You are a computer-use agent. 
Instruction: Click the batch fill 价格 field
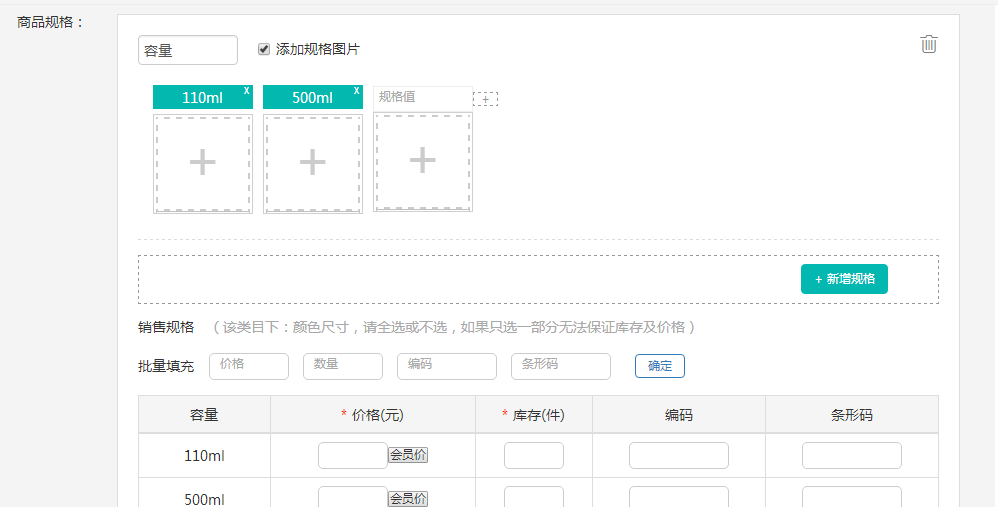pyautogui.click(x=248, y=366)
